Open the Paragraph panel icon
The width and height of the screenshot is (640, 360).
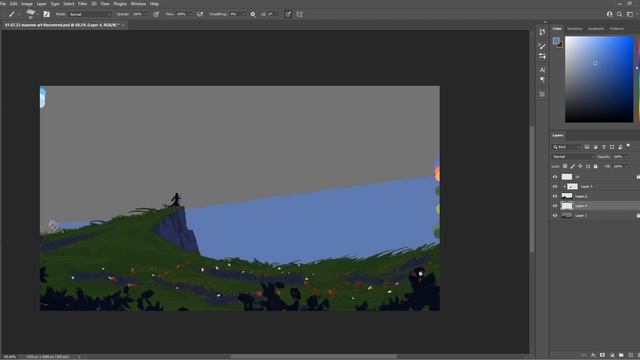(x=542, y=80)
